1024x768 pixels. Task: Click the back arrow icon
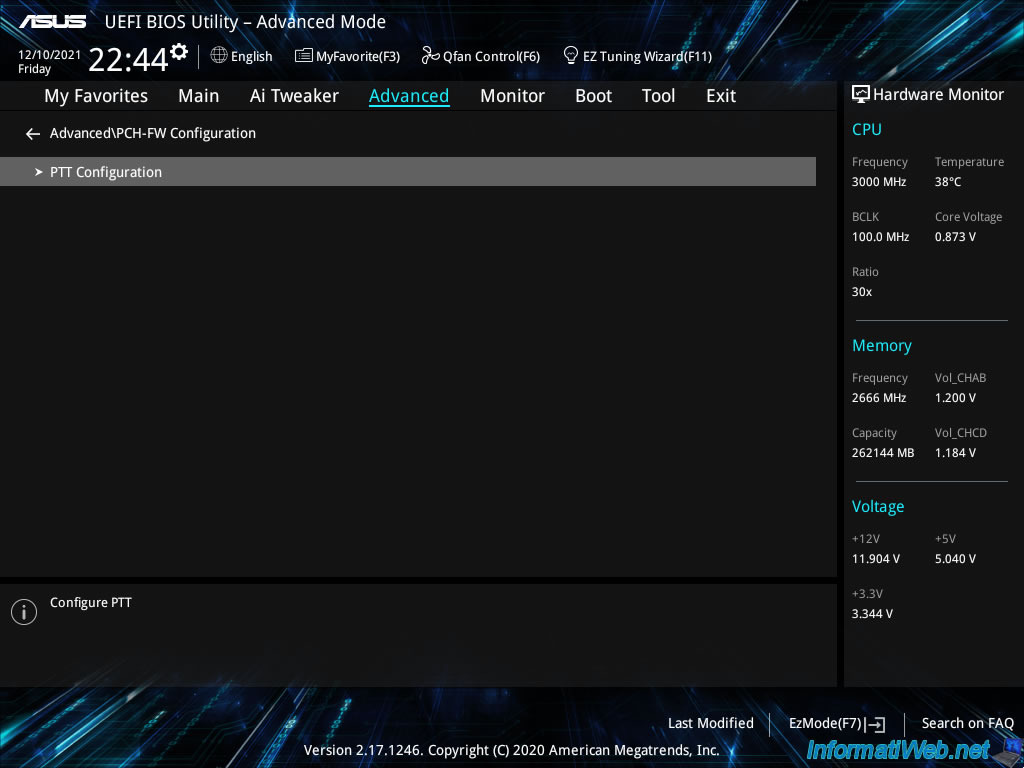(x=33, y=134)
